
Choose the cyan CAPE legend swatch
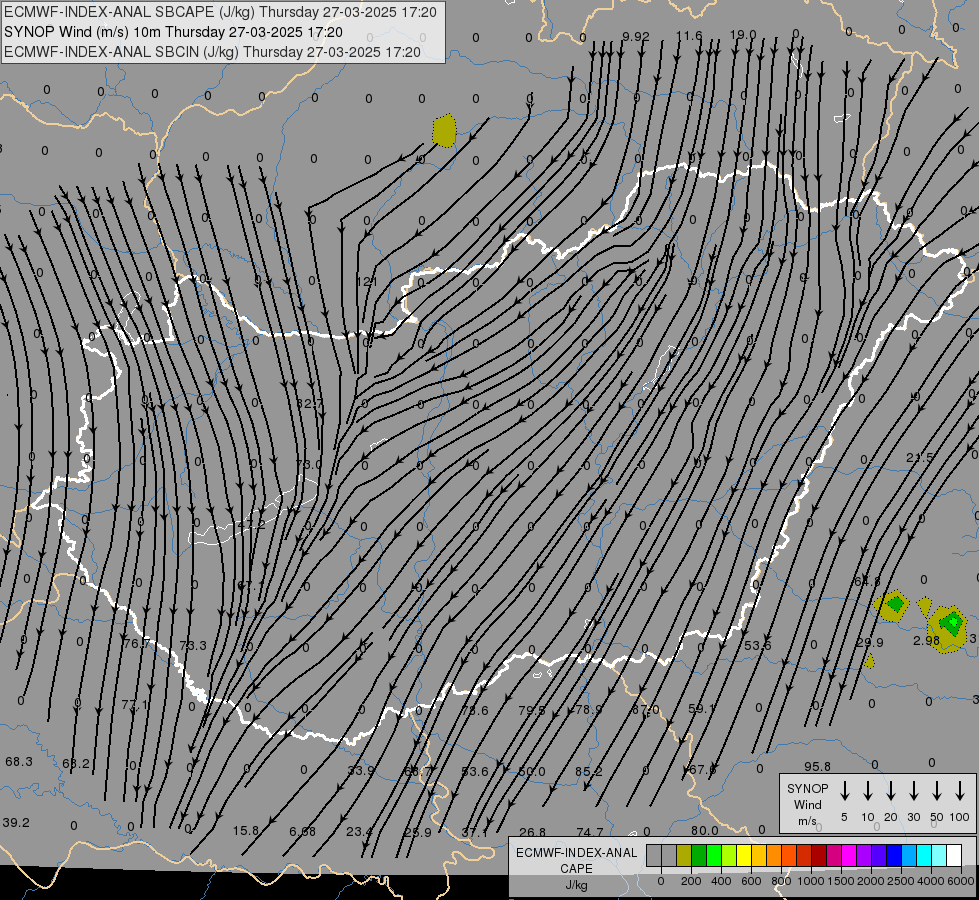click(x=923, y=856)
